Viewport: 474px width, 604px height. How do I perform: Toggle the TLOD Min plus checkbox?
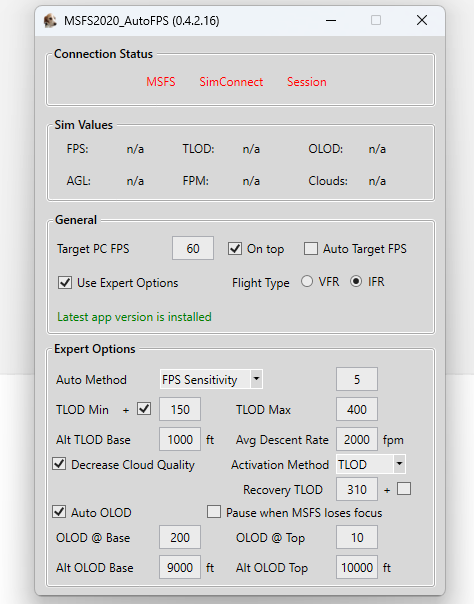tap(144, 409)
